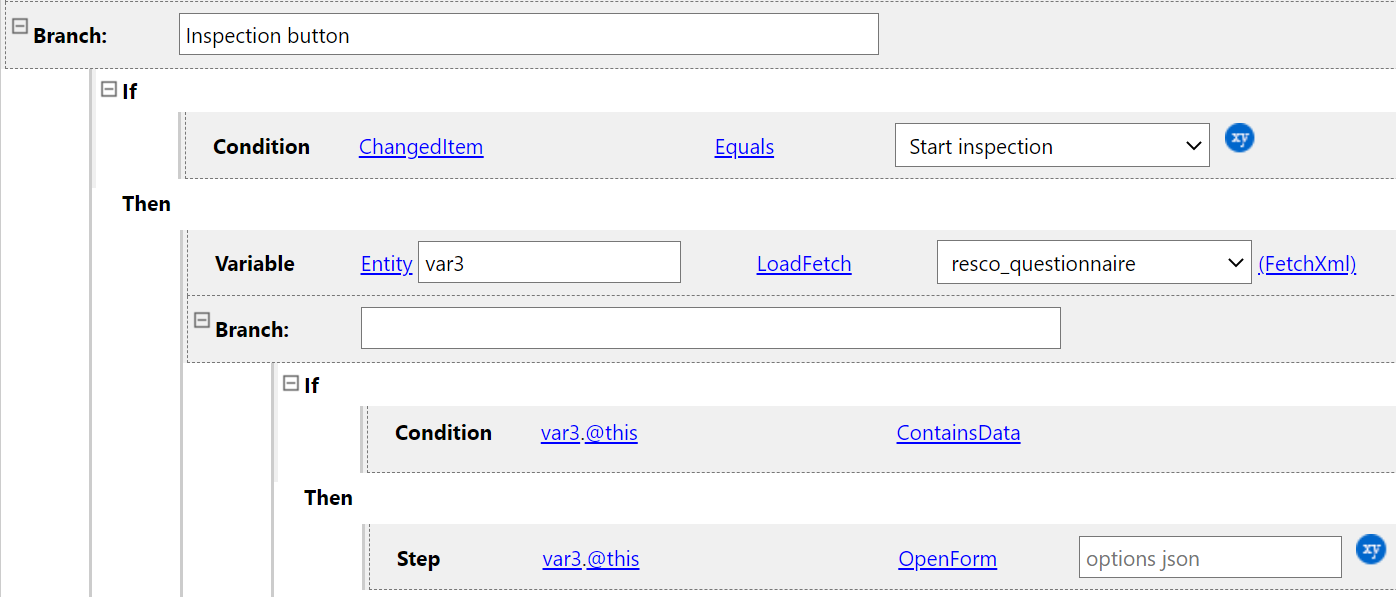Click the OpenForm step link
This screenshot has height=597, width=1396.
coord(947,559)
